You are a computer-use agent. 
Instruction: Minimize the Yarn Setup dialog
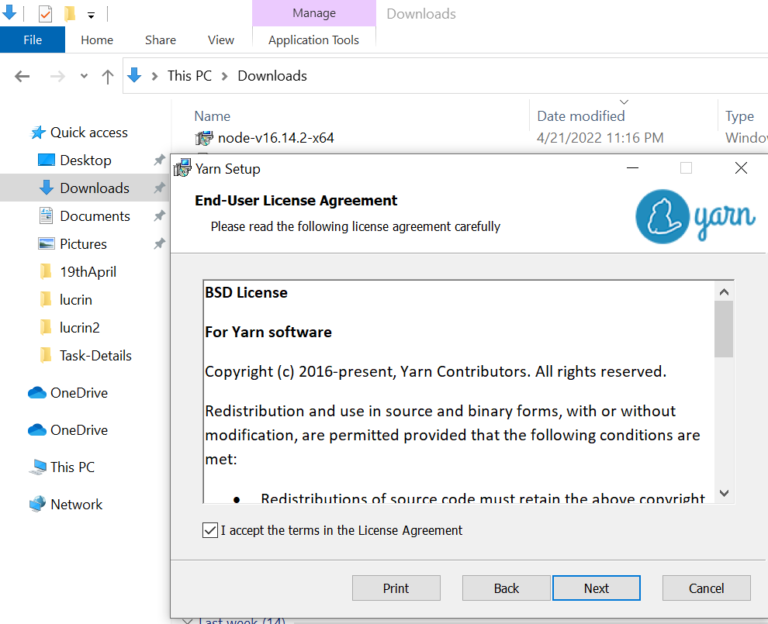pos(632,168)
